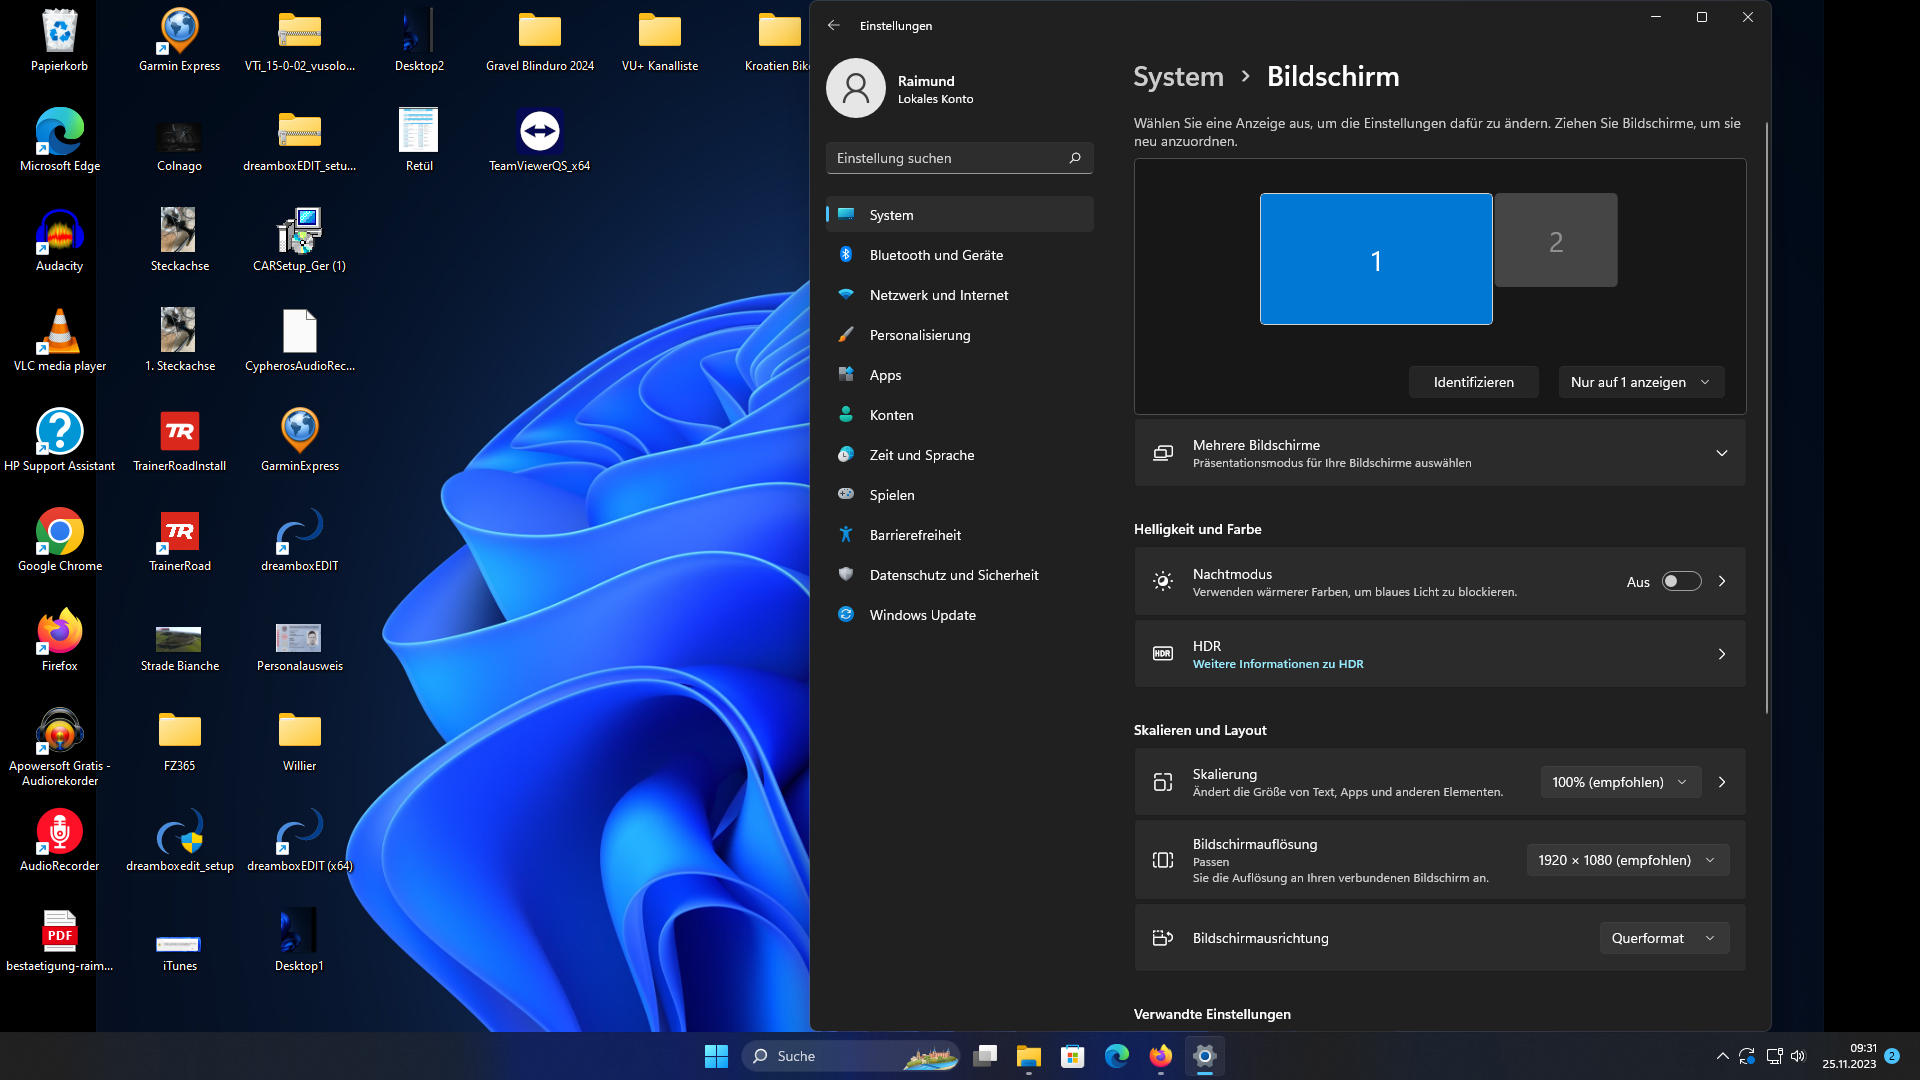1920x1080 pixels.
Task: Select Google Chrome desktop shortcut
Action: [x=59, y=532]
